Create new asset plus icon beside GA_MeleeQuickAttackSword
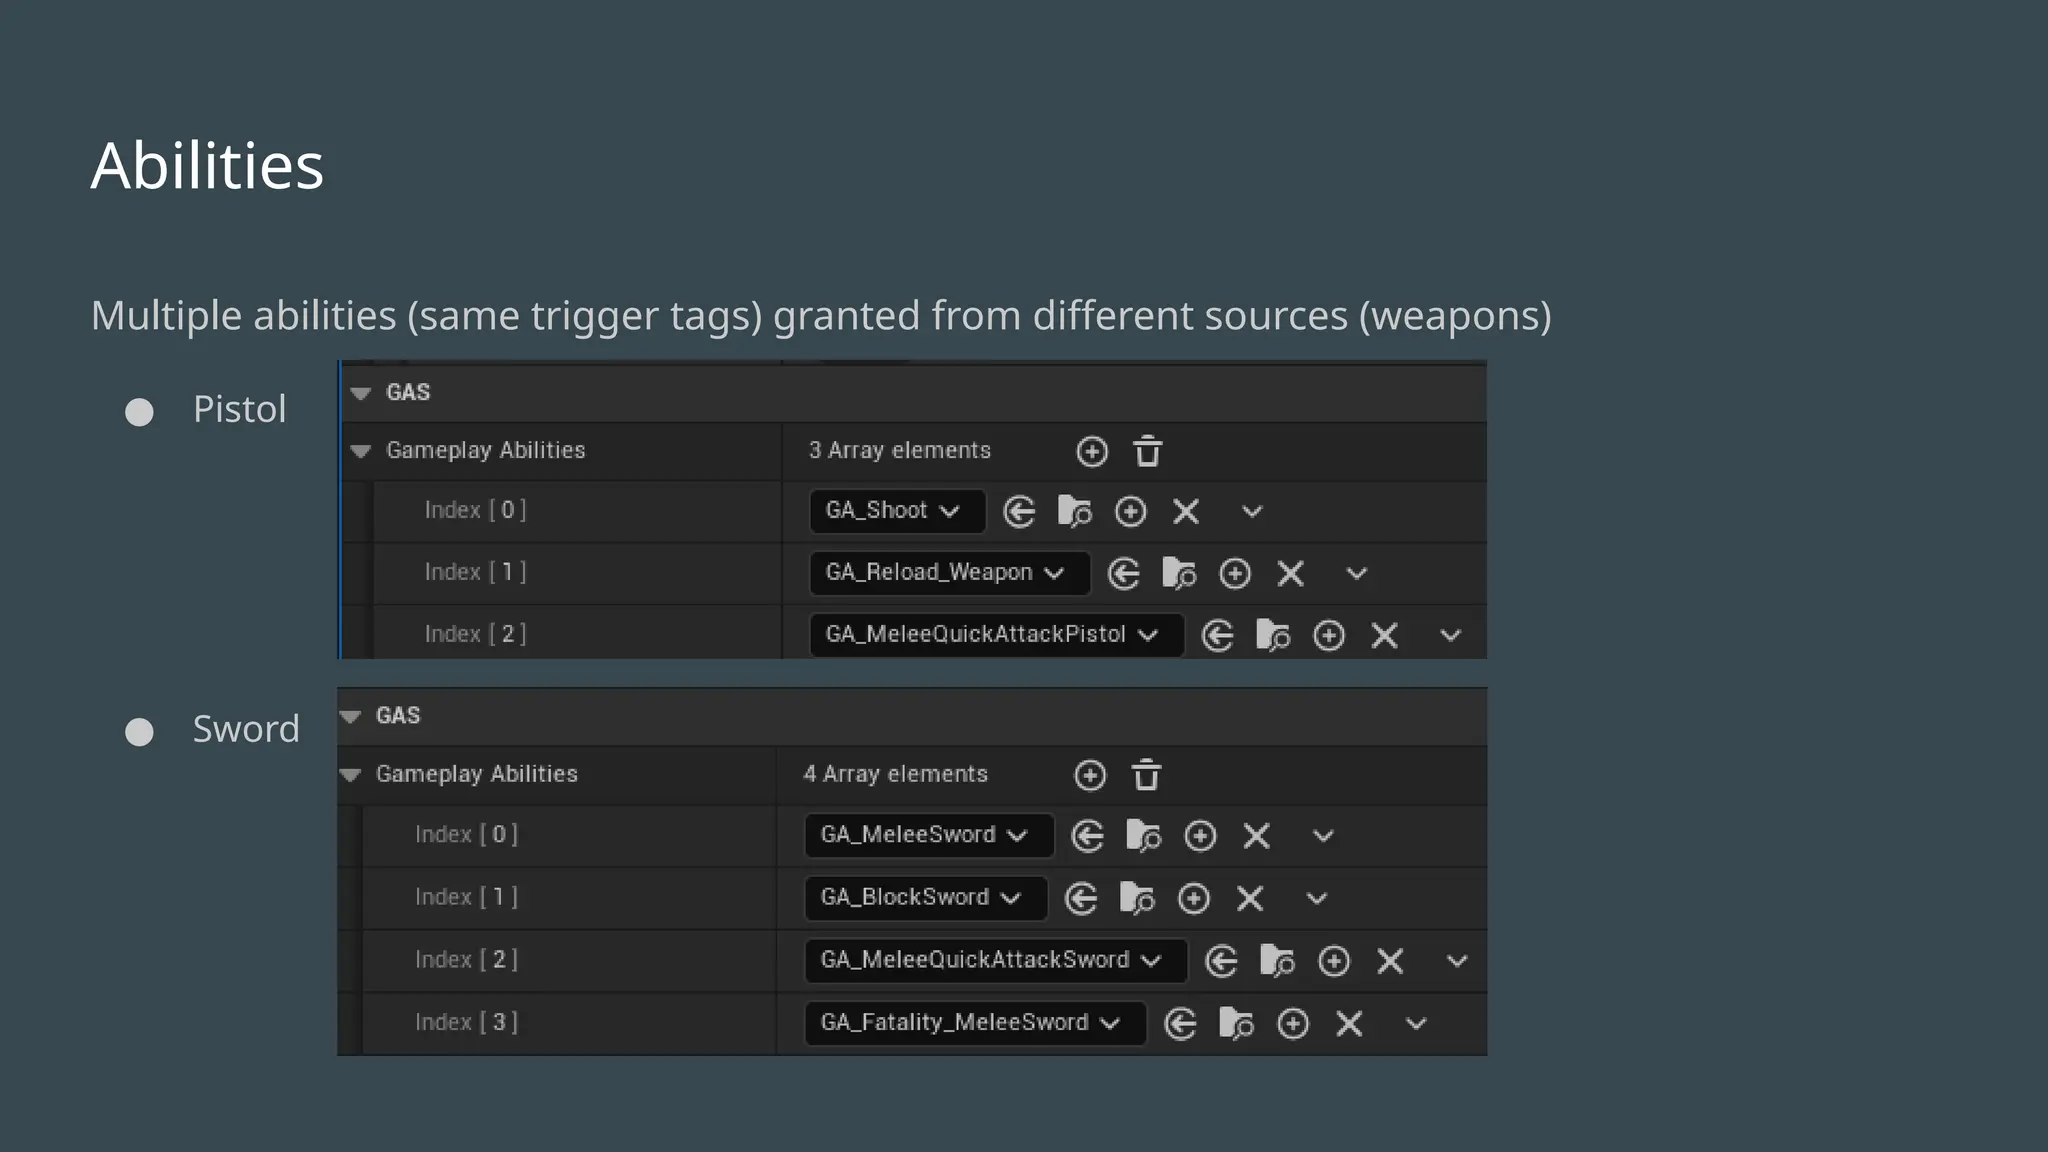The height and width of the screenshot is (1152, 2048). (x=1334, y=962)
